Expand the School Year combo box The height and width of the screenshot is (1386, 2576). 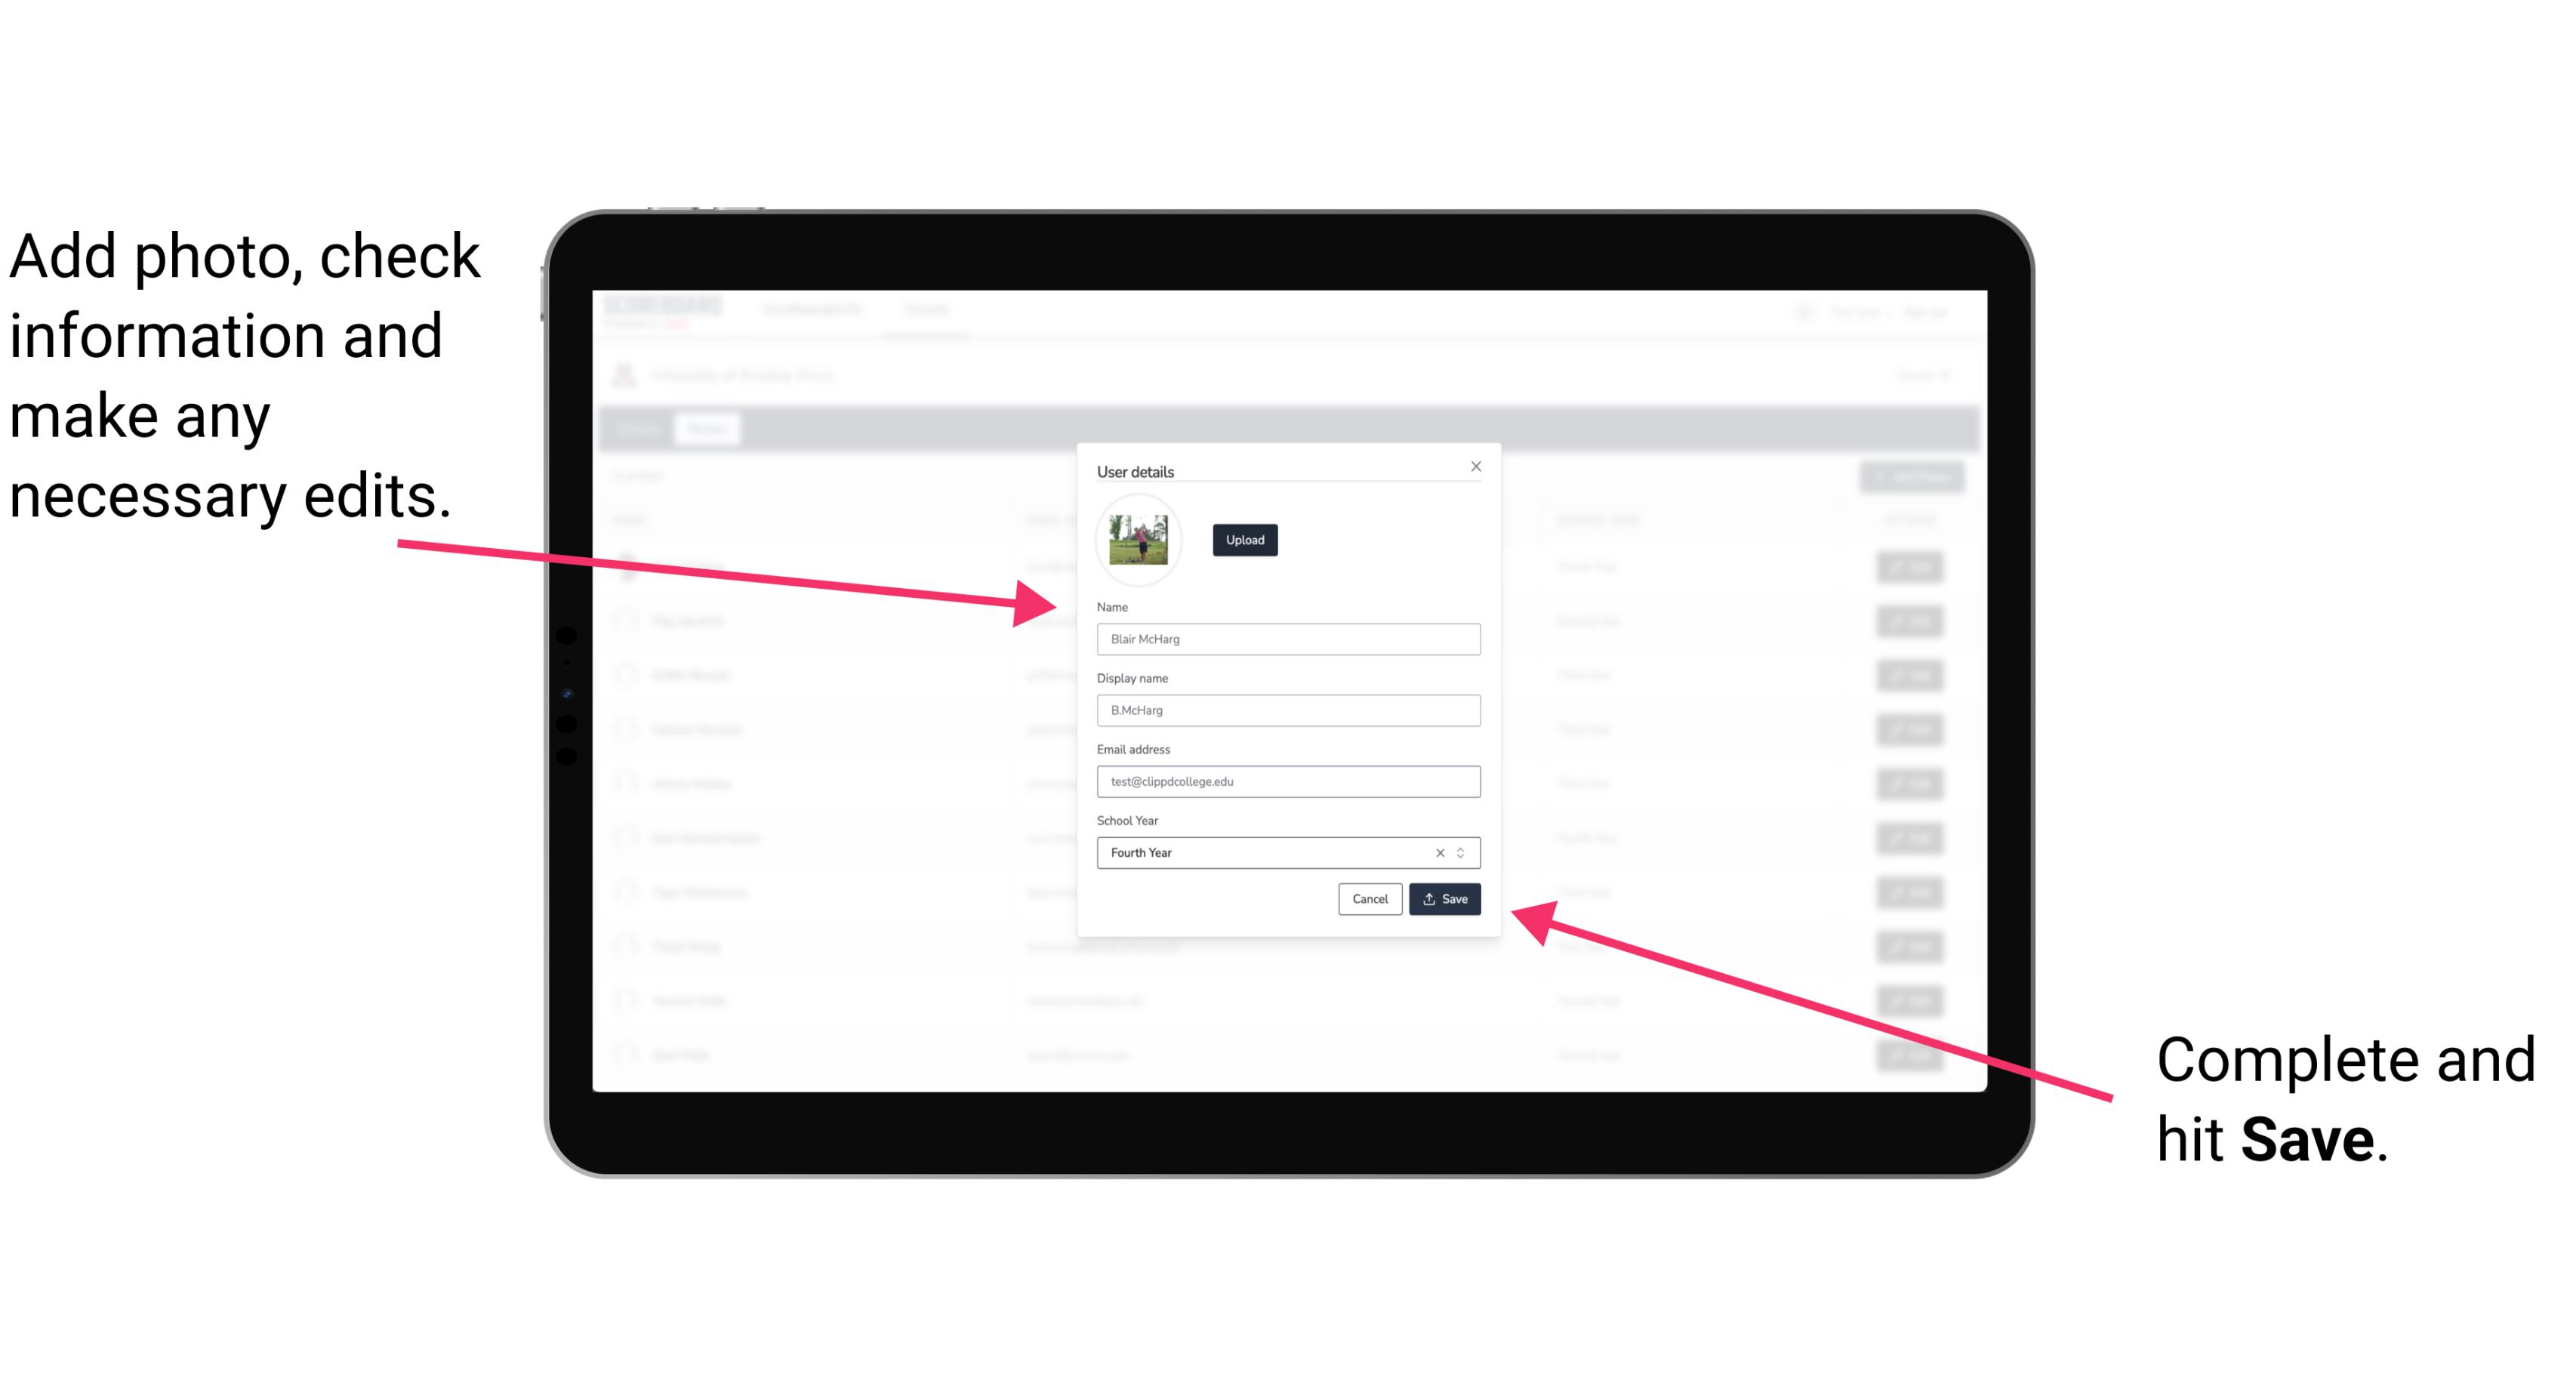(x=1463, y=852)
